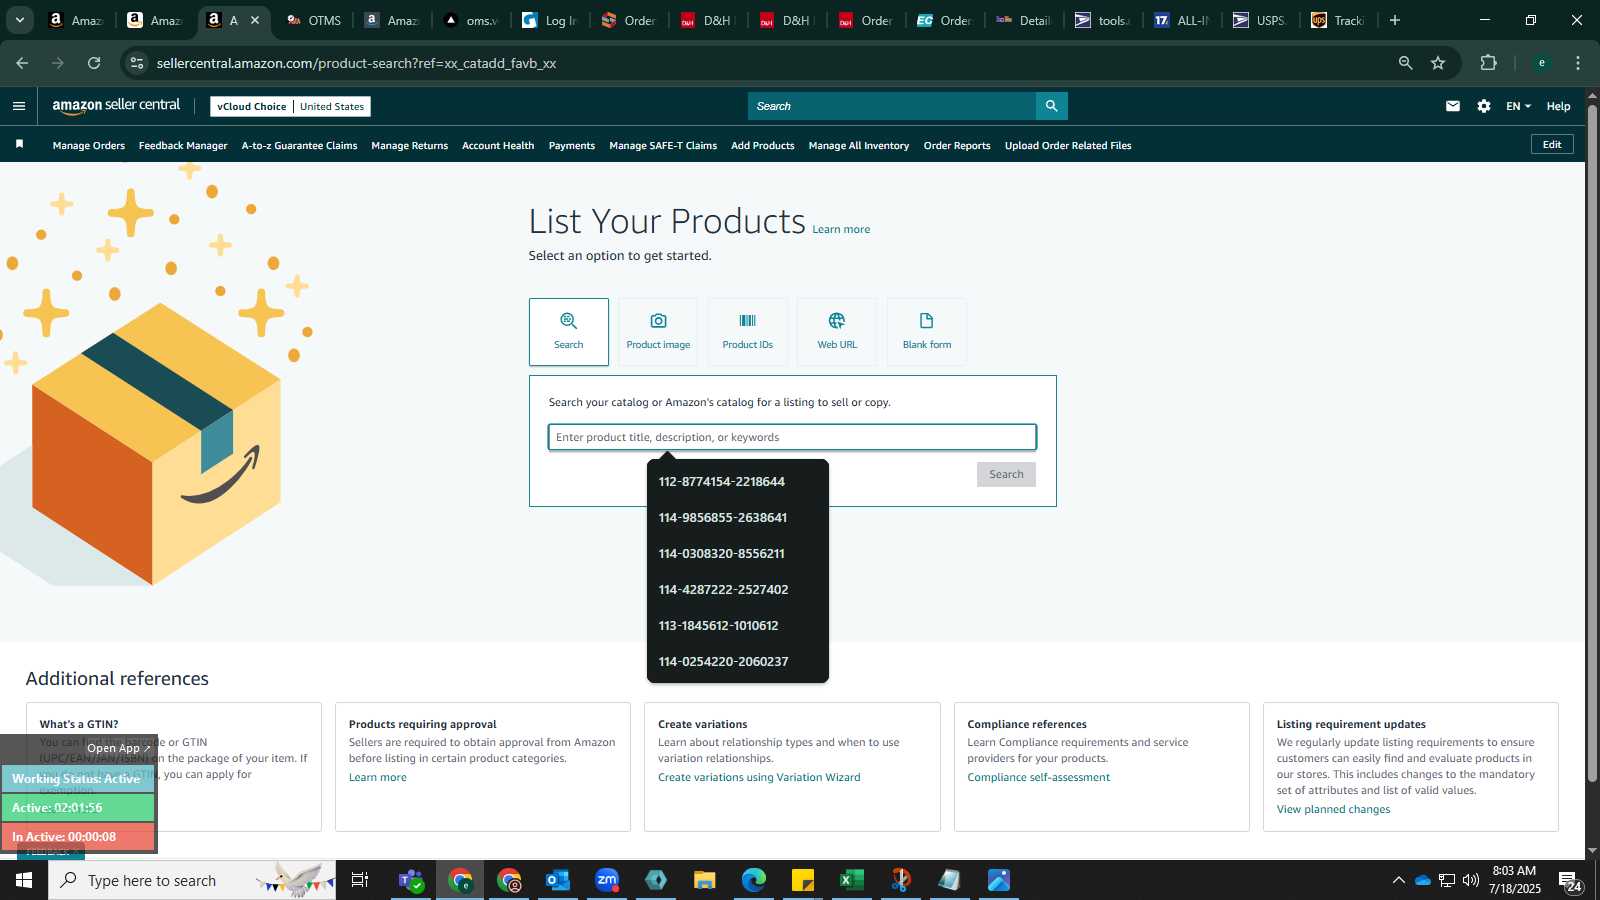Select the Web URL globe option
Viewport: 1600px width, 900px height.
837,332
